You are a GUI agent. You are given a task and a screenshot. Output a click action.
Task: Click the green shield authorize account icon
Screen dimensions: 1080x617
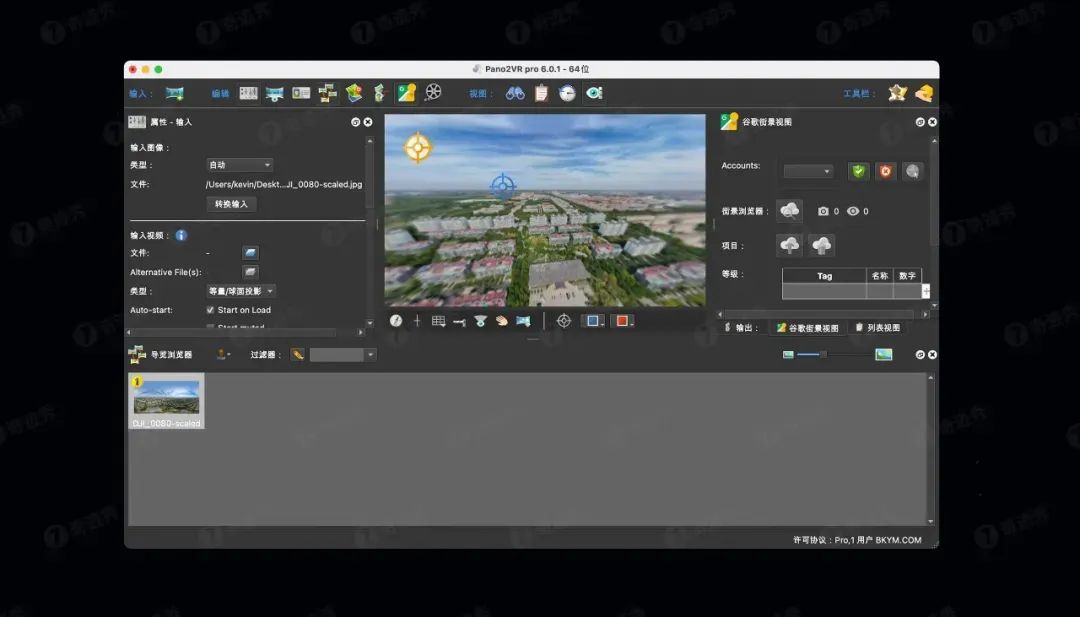pyautogui.click(x=858, y=171)
